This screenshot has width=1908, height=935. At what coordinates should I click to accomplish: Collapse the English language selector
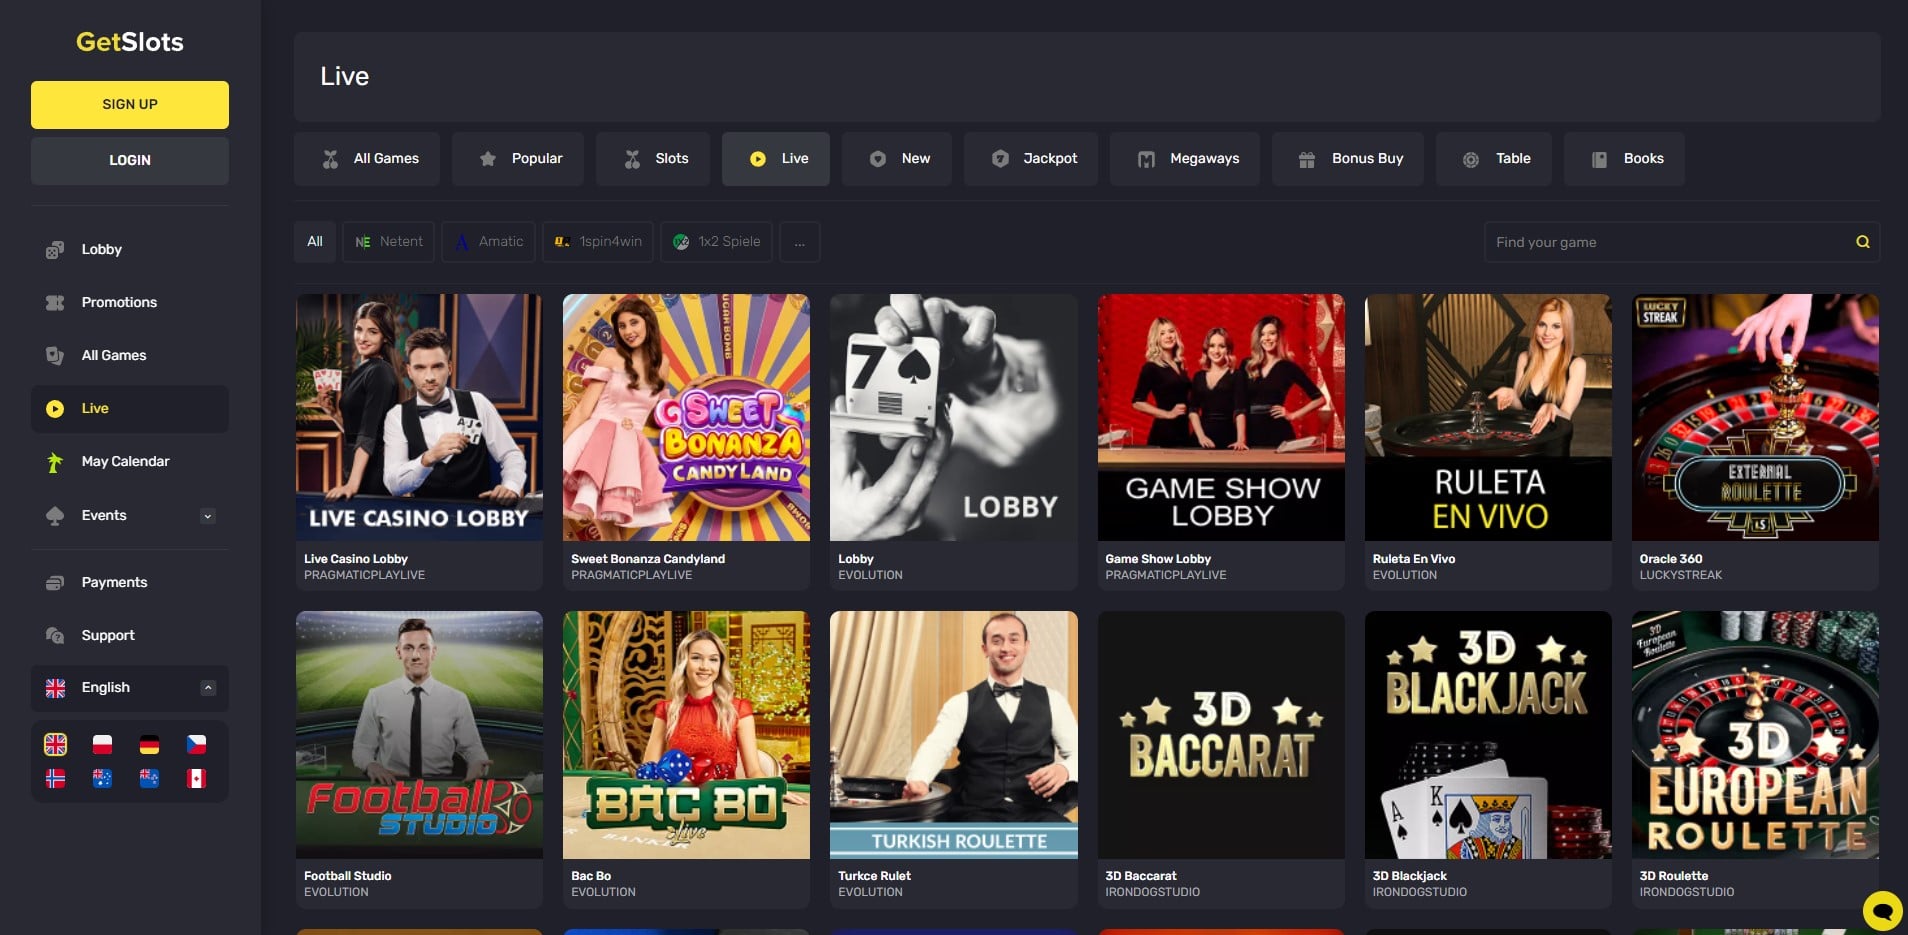click(208, 688)
